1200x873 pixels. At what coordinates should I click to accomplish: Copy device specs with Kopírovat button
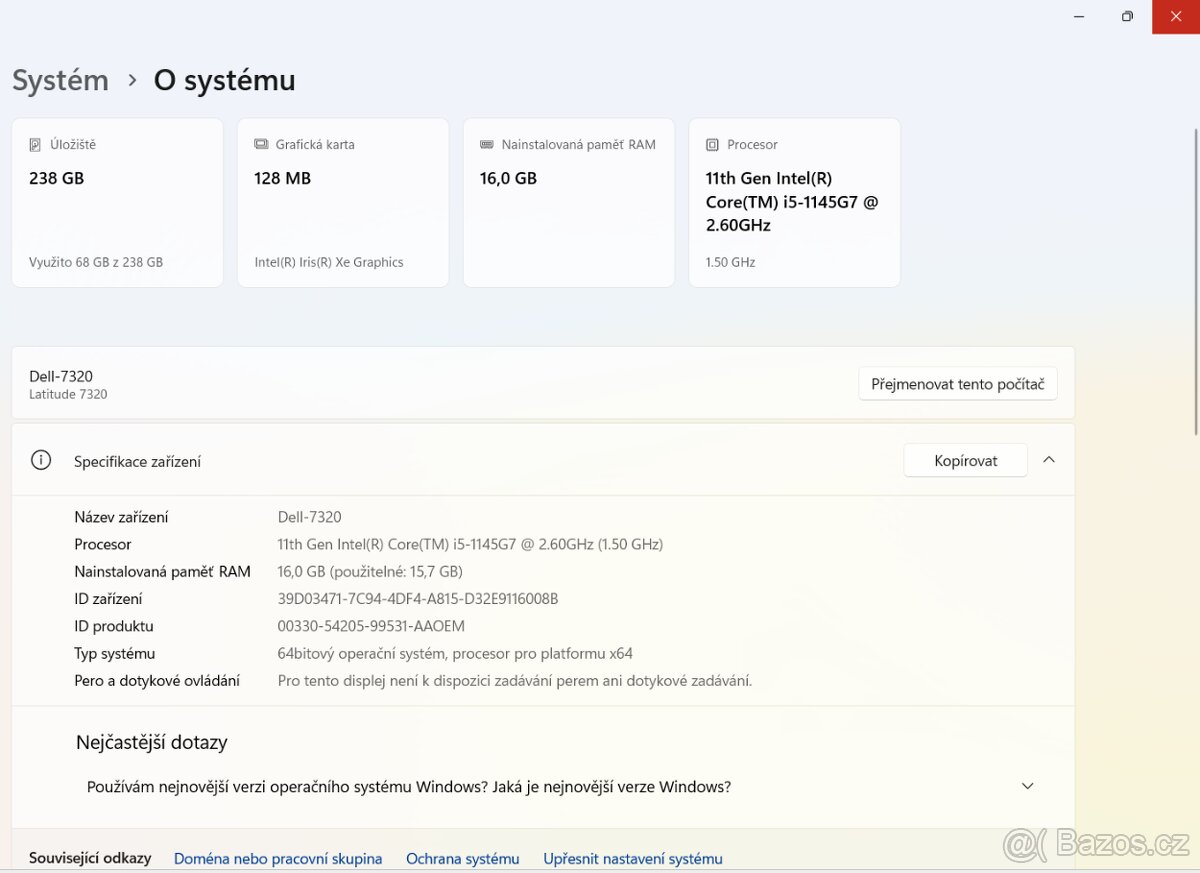pyautogui.click(x=965, y=461)
